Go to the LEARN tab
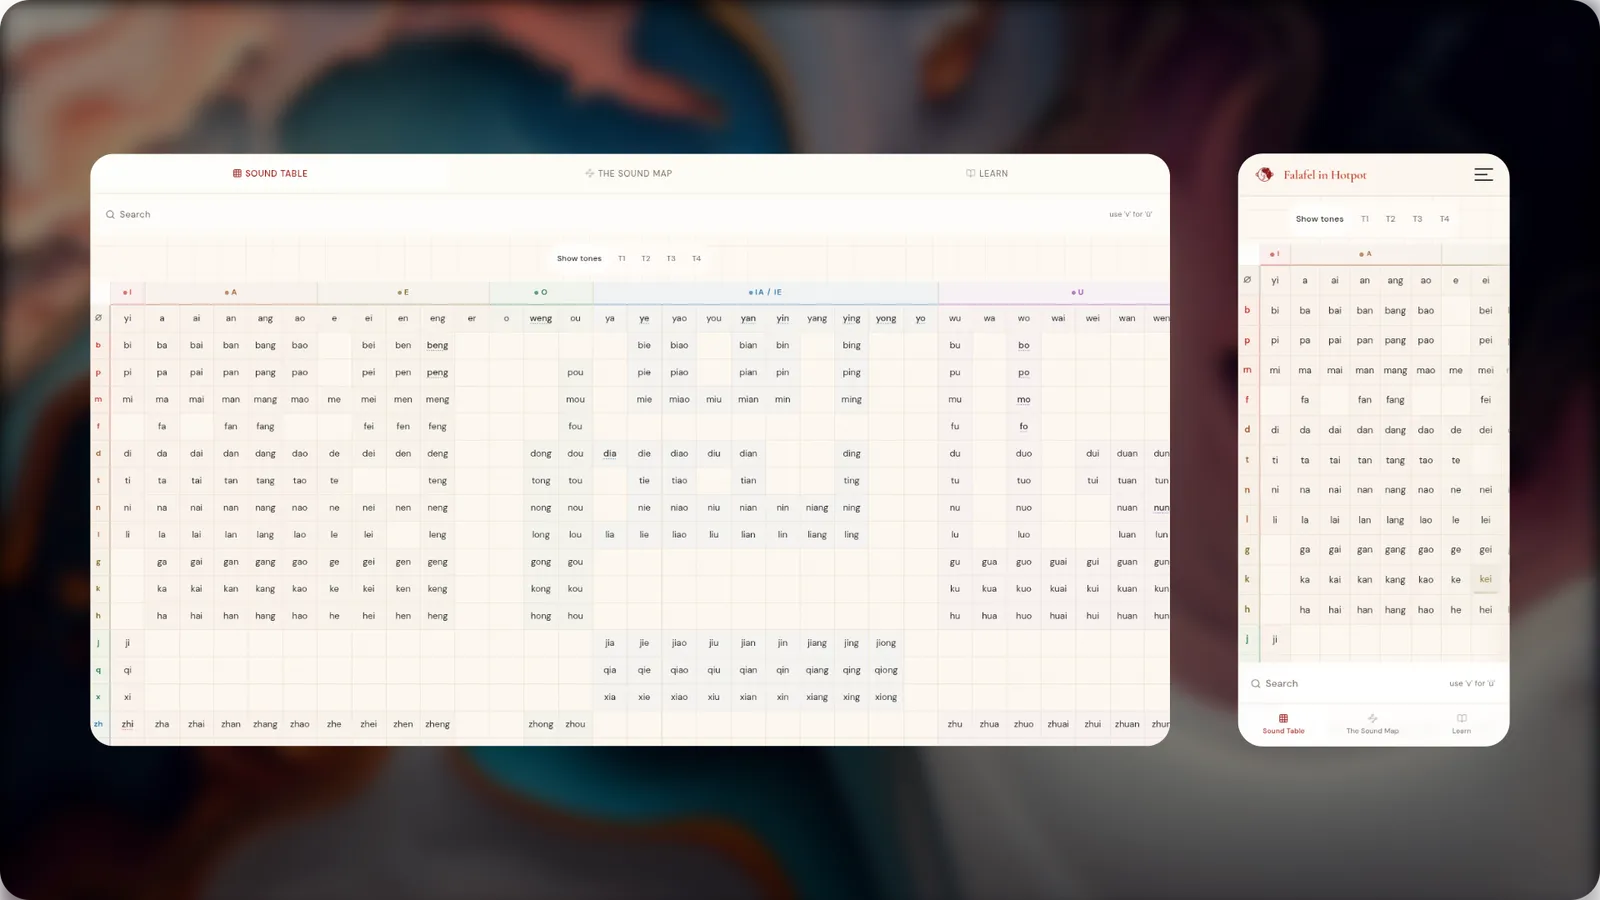 pos(987,174)
